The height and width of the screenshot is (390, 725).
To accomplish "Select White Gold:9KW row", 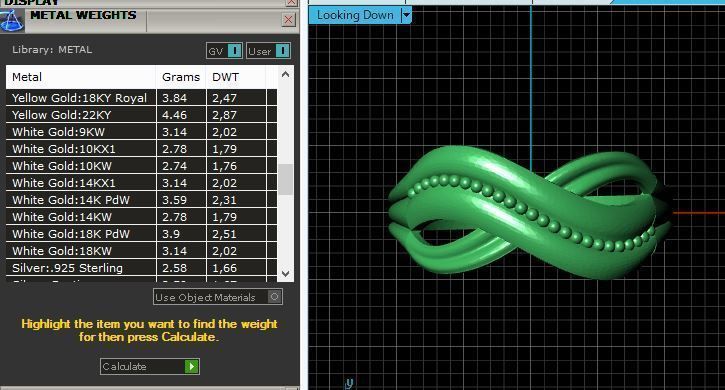I will coord(141,132).
